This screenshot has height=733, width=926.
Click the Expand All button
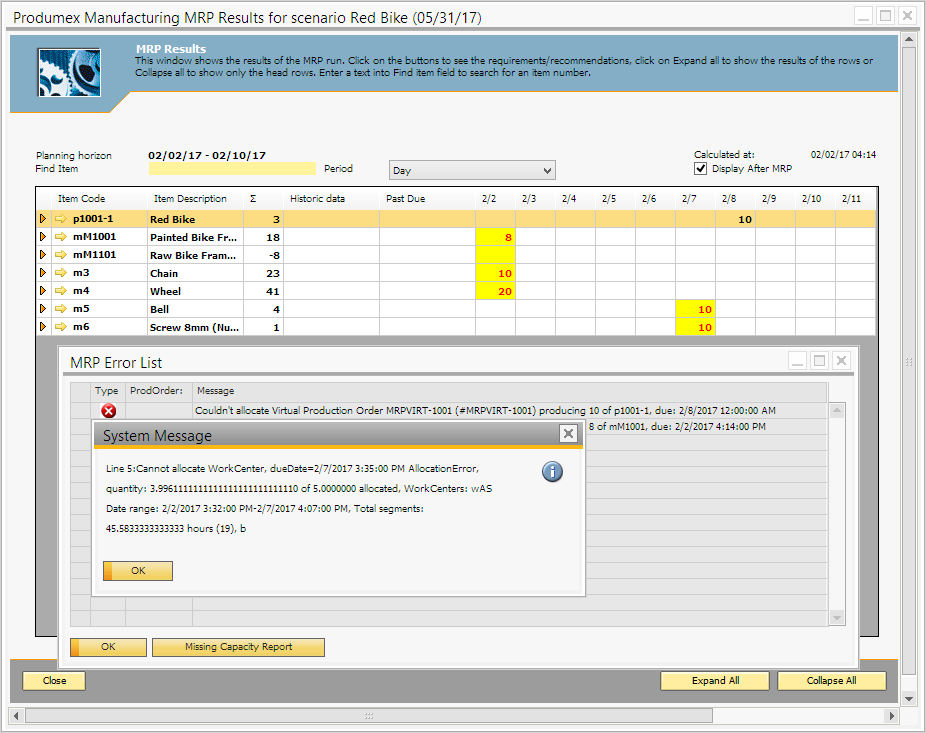715,680
